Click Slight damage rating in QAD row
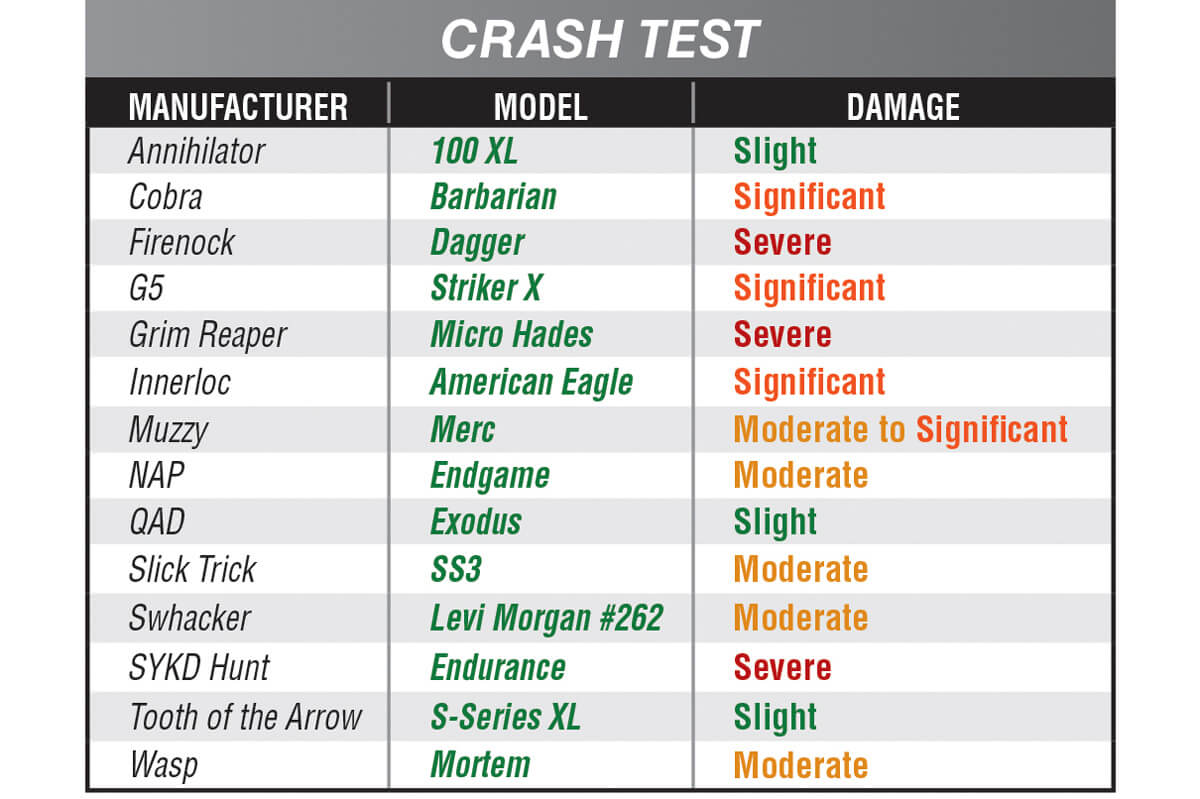 tap(775, 522)
